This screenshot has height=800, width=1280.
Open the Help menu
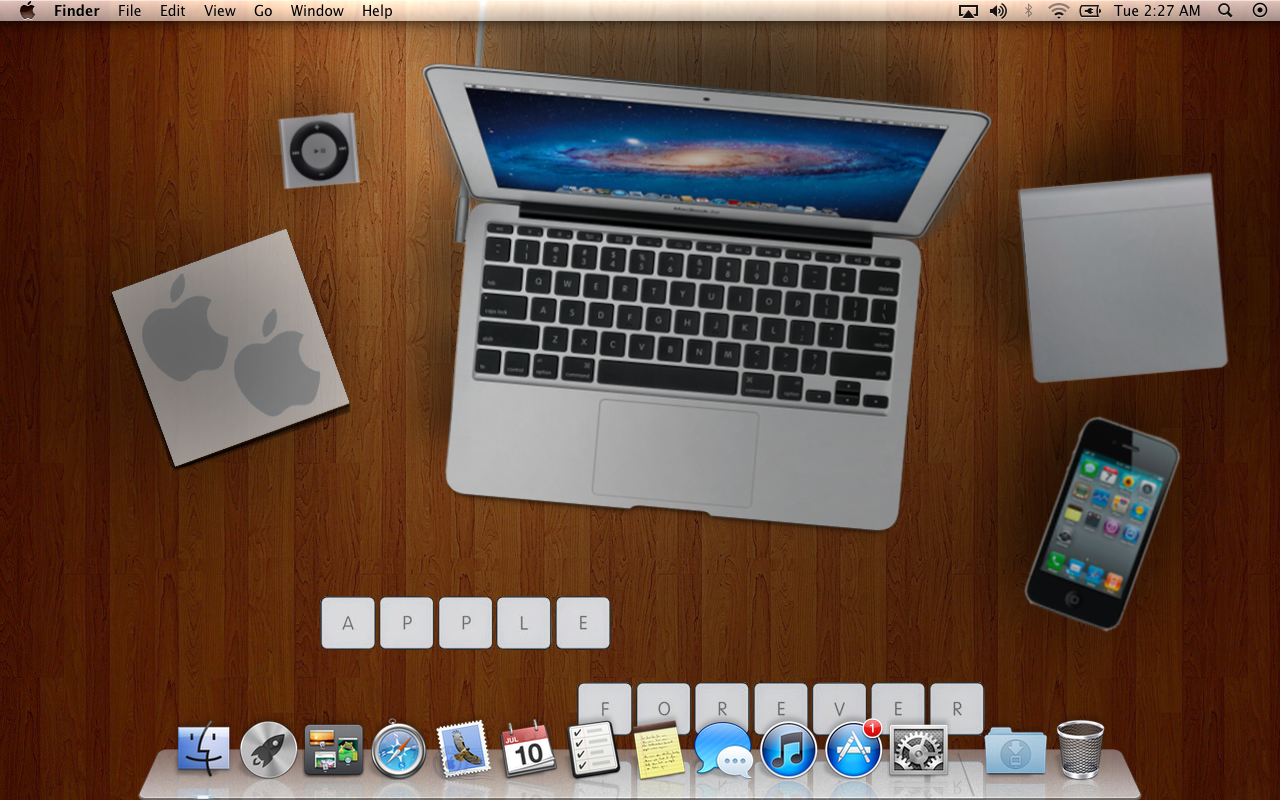pyautogui.click(x=377, y=11)
